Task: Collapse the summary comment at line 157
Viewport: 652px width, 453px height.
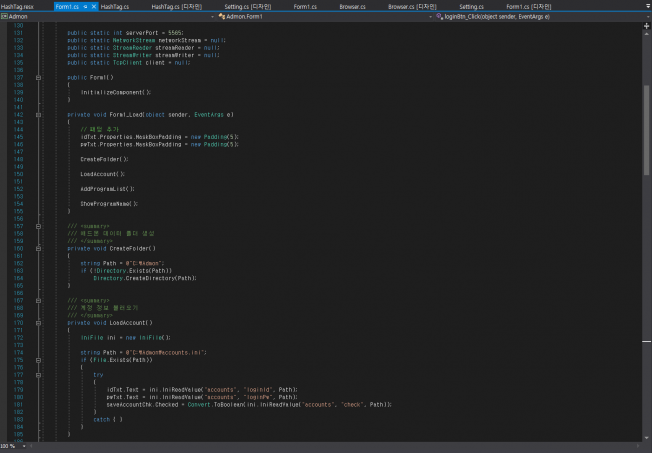Action: [38, 226]
